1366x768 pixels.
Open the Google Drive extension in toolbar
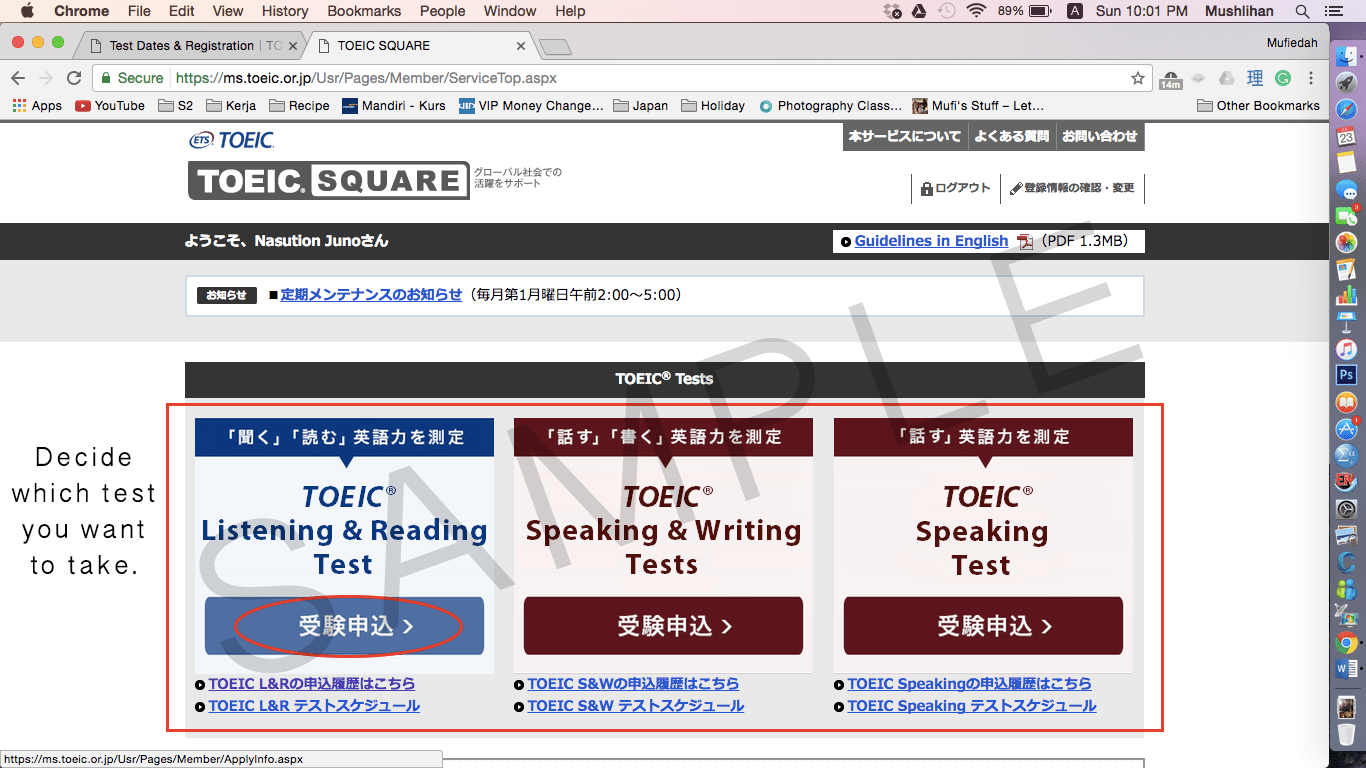[1226, 78]
